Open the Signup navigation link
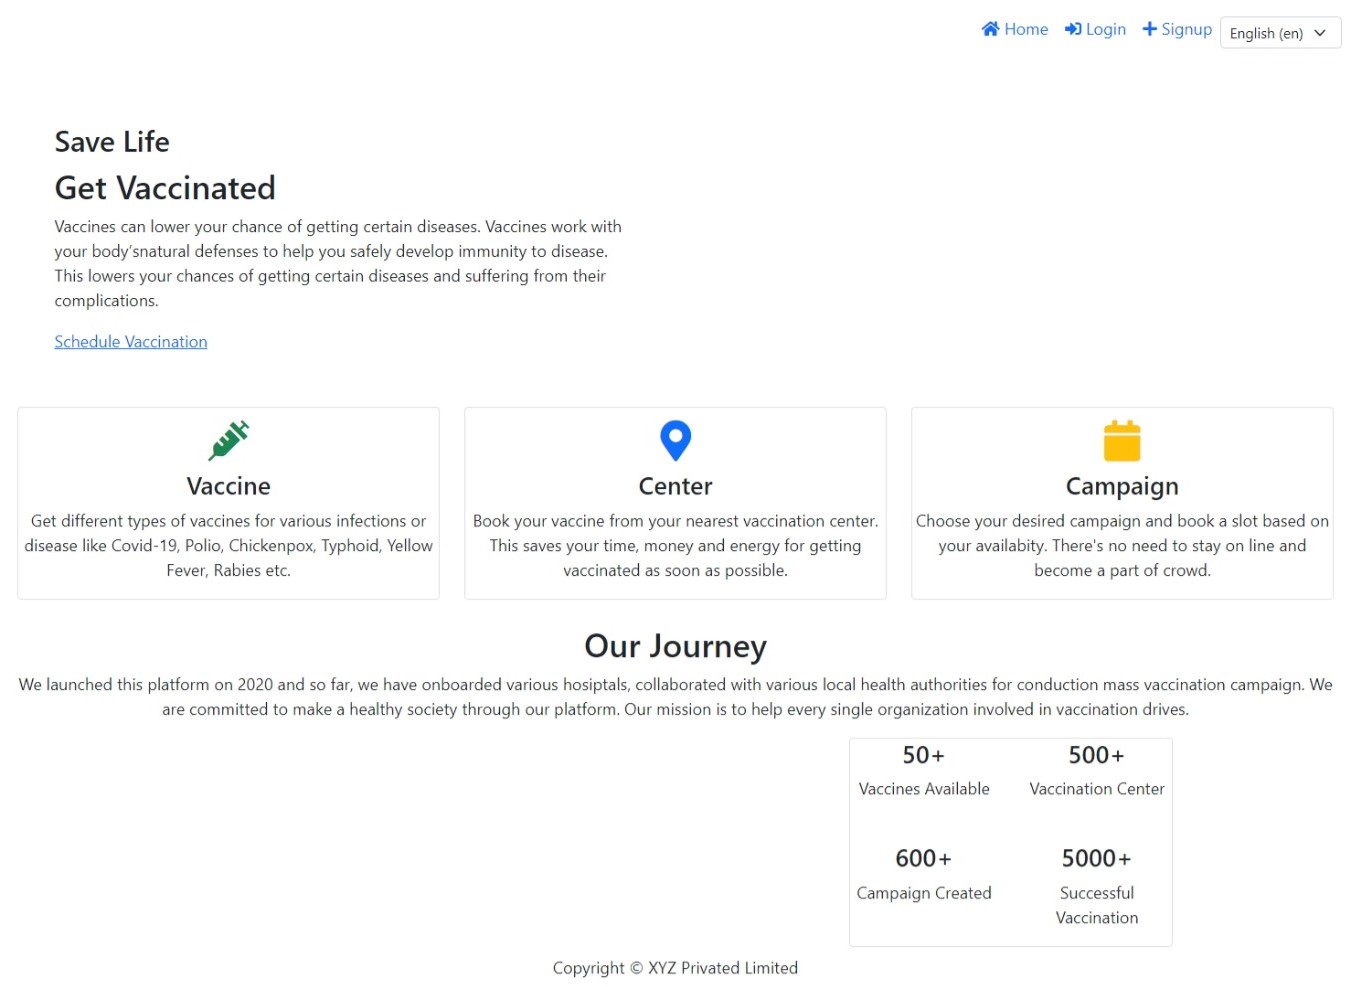Viewport: 1368px width, 987px height. click(x=1186, y=29)
